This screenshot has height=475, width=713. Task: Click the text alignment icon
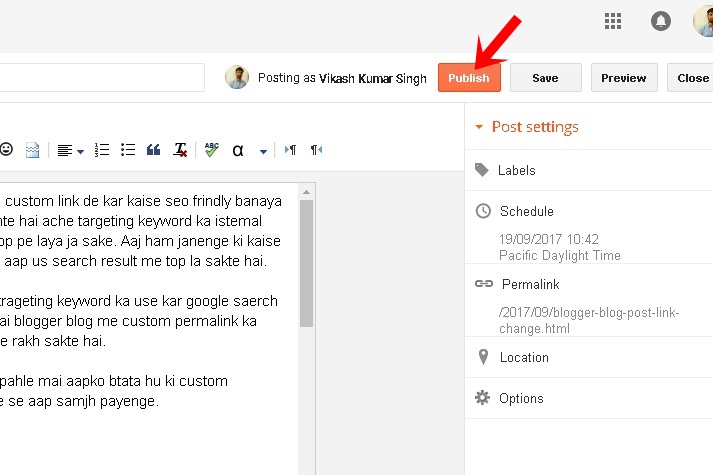tap(65, 150)
